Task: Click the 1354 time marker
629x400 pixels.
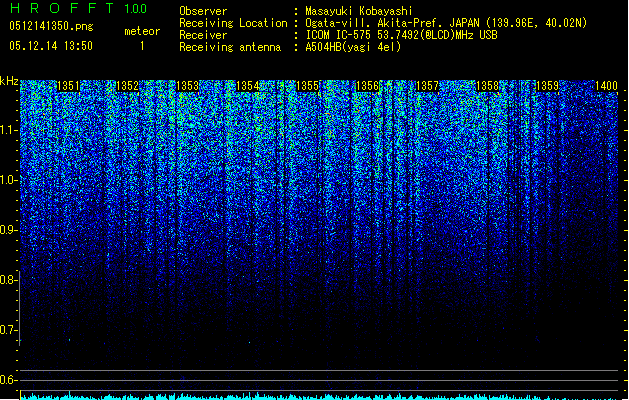Action: tap(248, 86)
